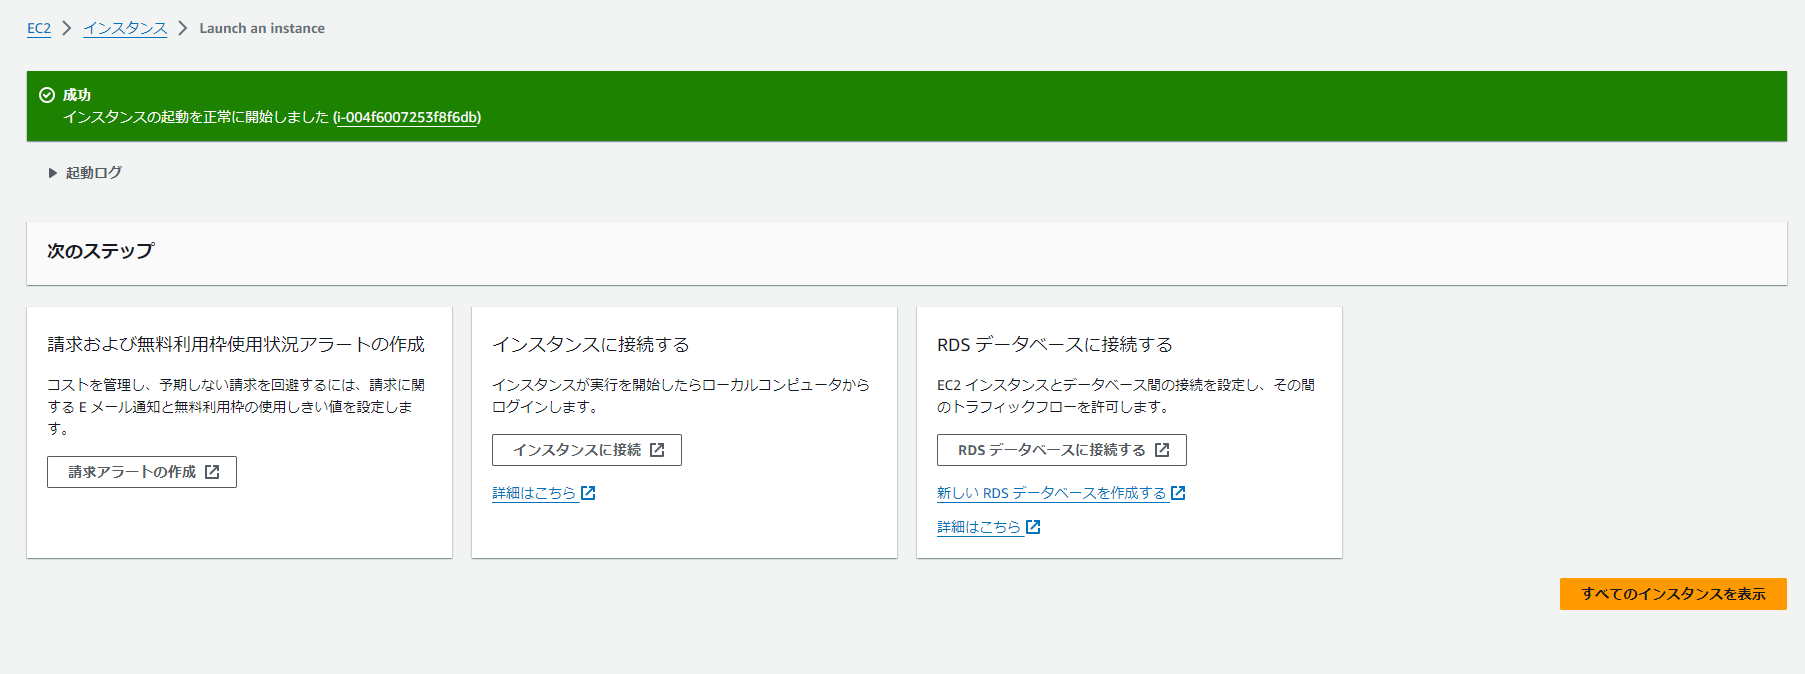Click 請求および無料利用枠使用状況アラートの作成 card title
Screen dimensions: 1805x674
click(236, 344)
